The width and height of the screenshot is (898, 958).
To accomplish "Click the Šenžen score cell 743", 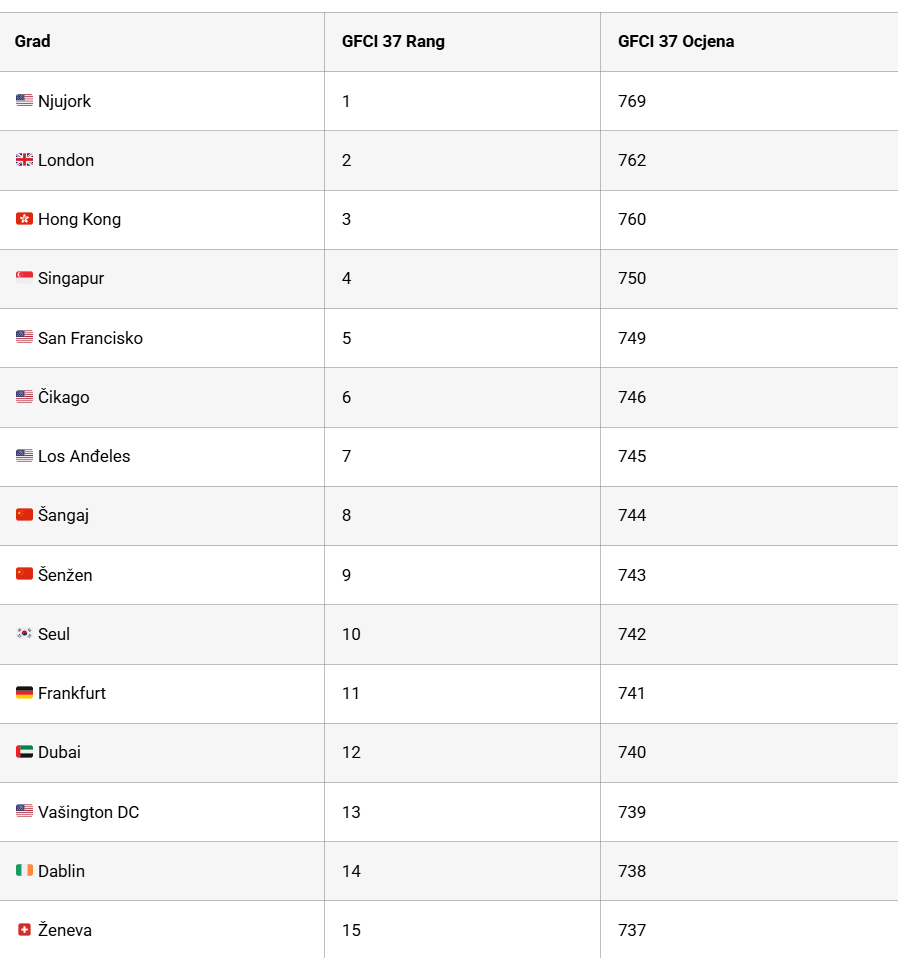I will coord(632,575).
